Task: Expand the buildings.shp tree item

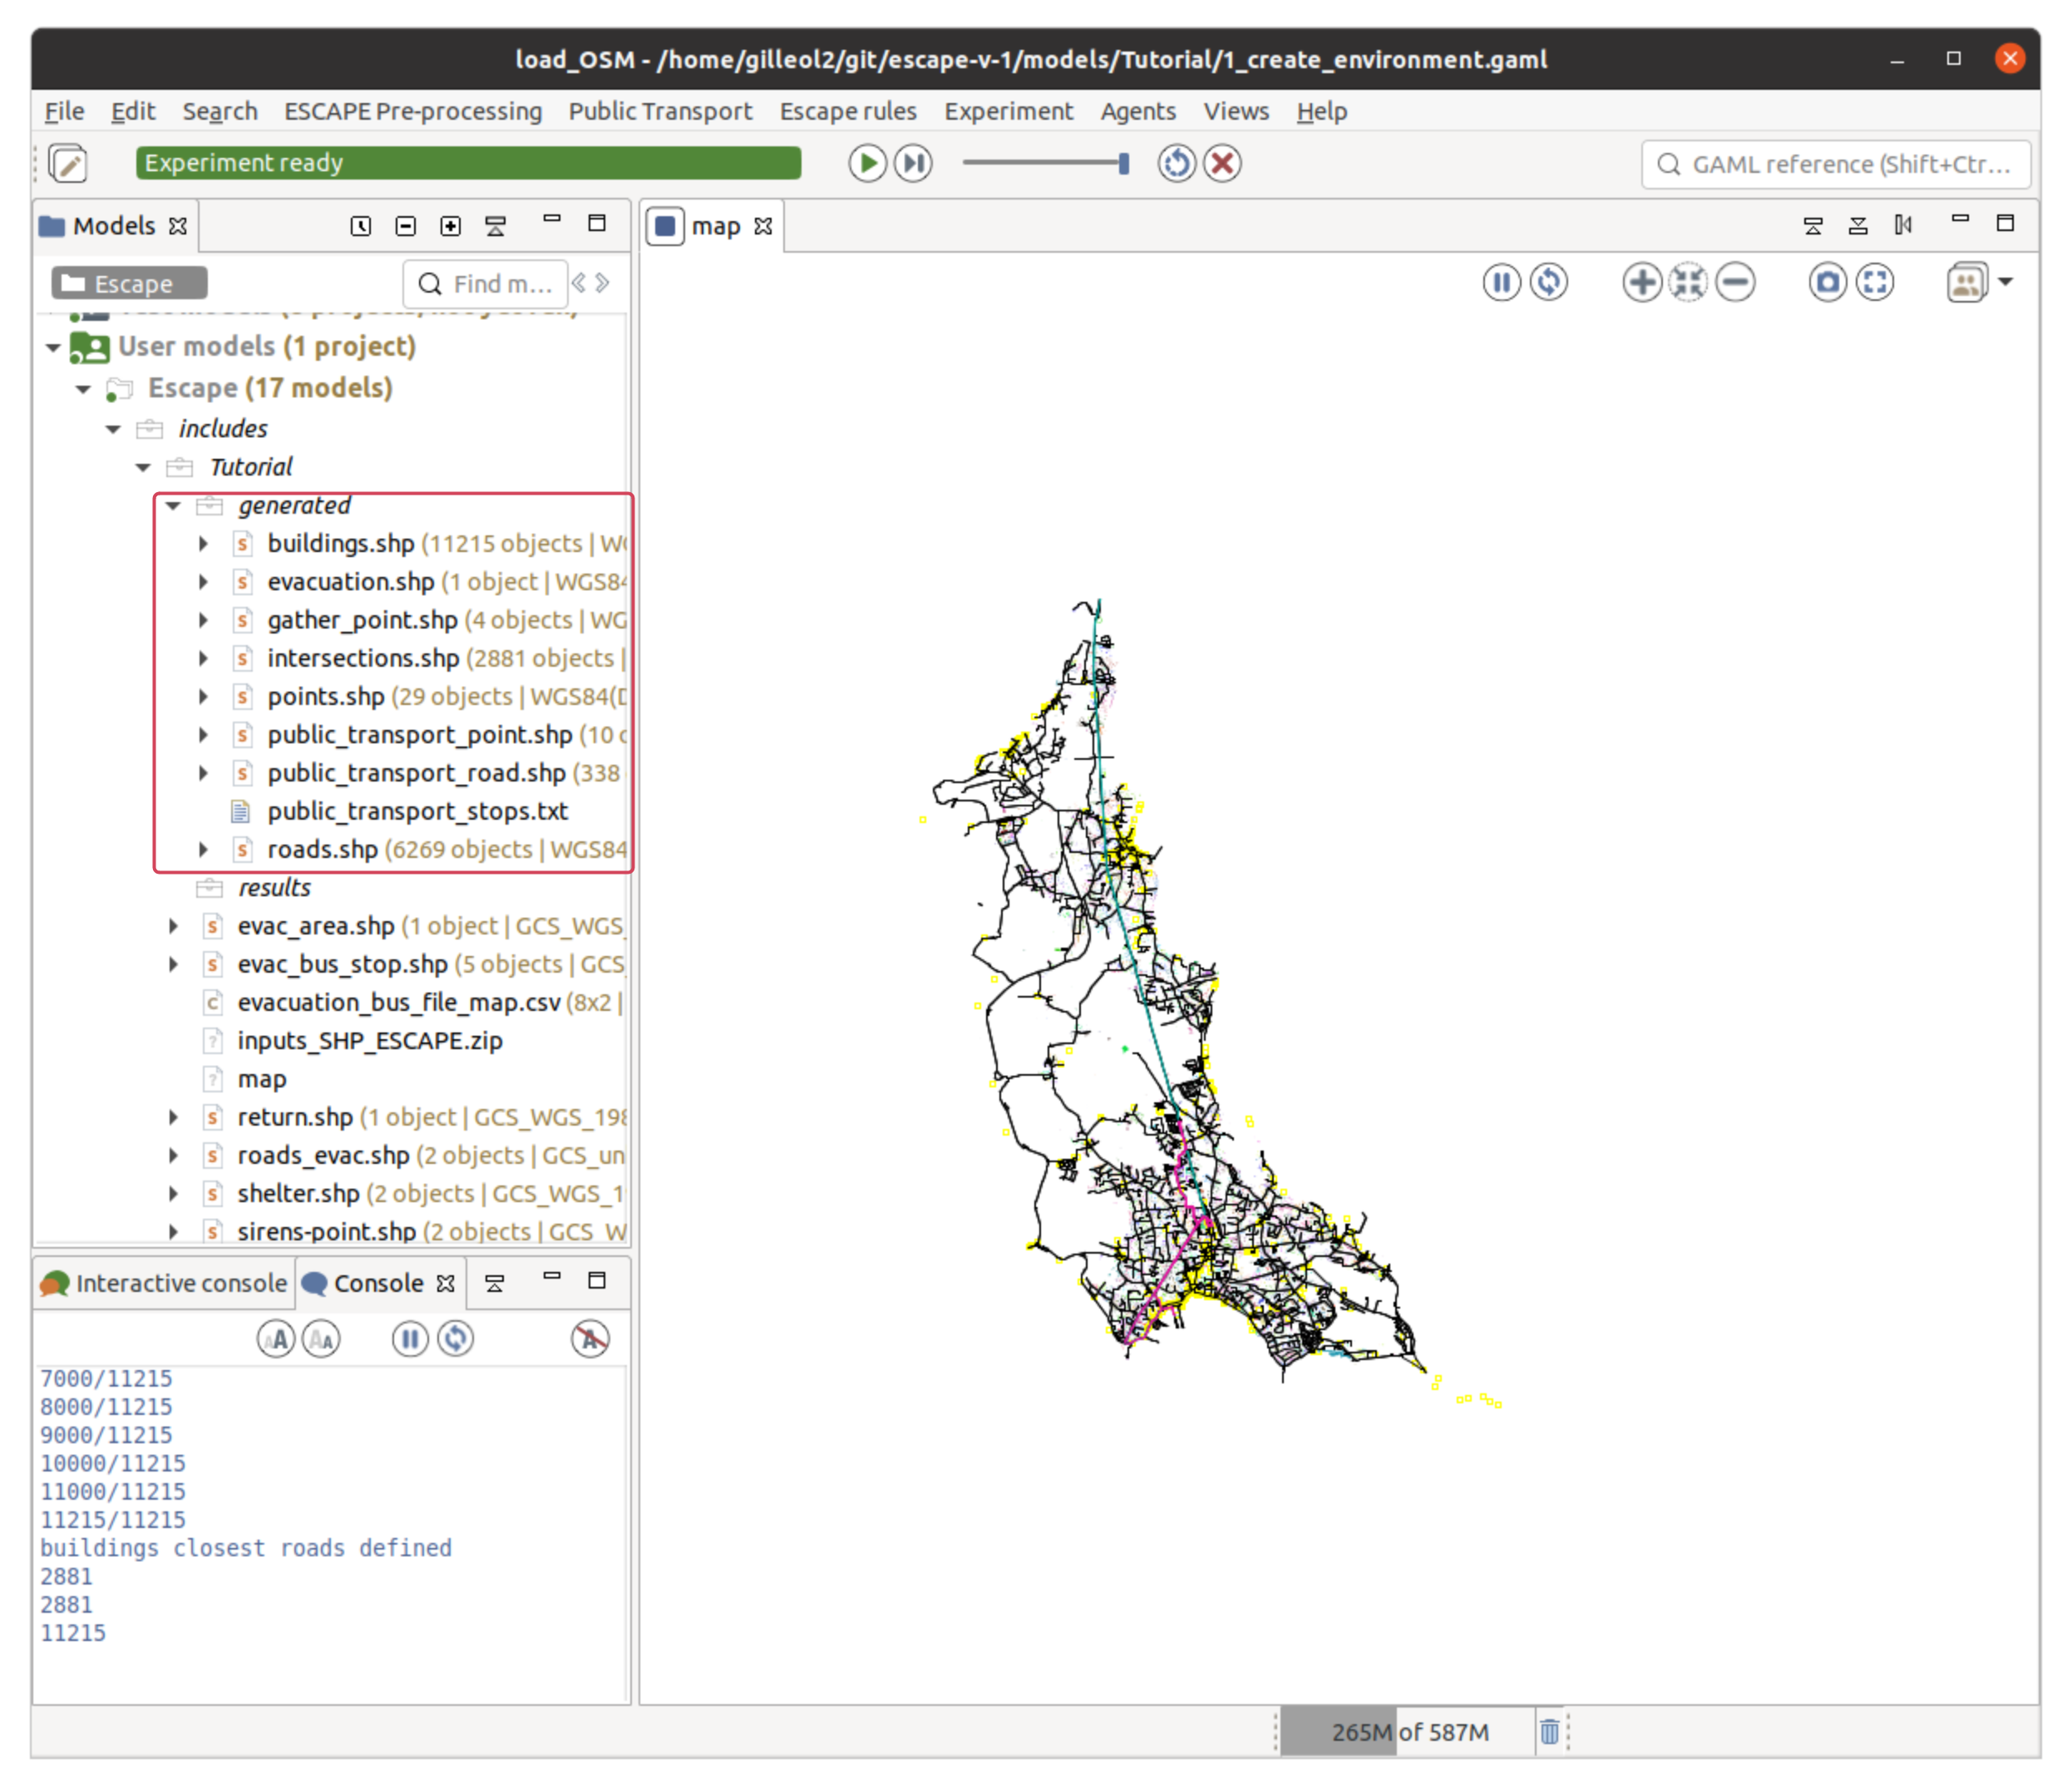Action: 203,544
